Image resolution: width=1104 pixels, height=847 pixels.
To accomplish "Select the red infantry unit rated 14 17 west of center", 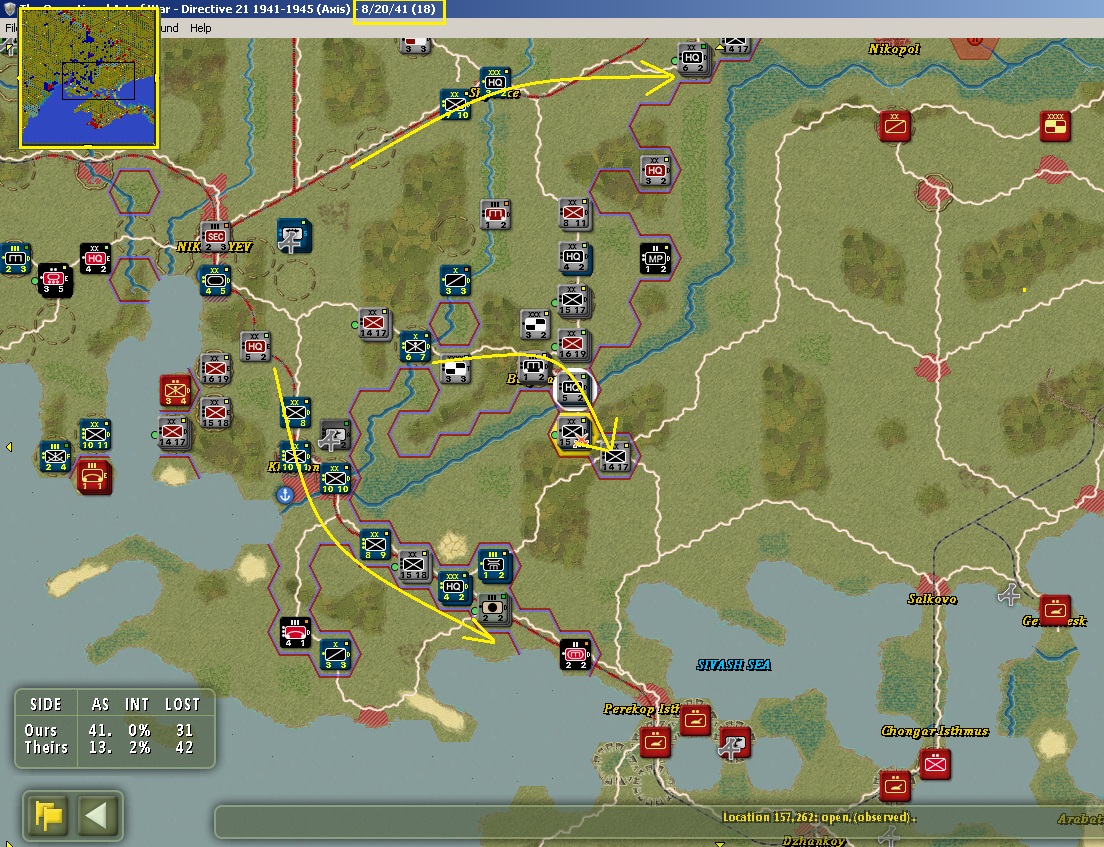I will pos(373,324).
